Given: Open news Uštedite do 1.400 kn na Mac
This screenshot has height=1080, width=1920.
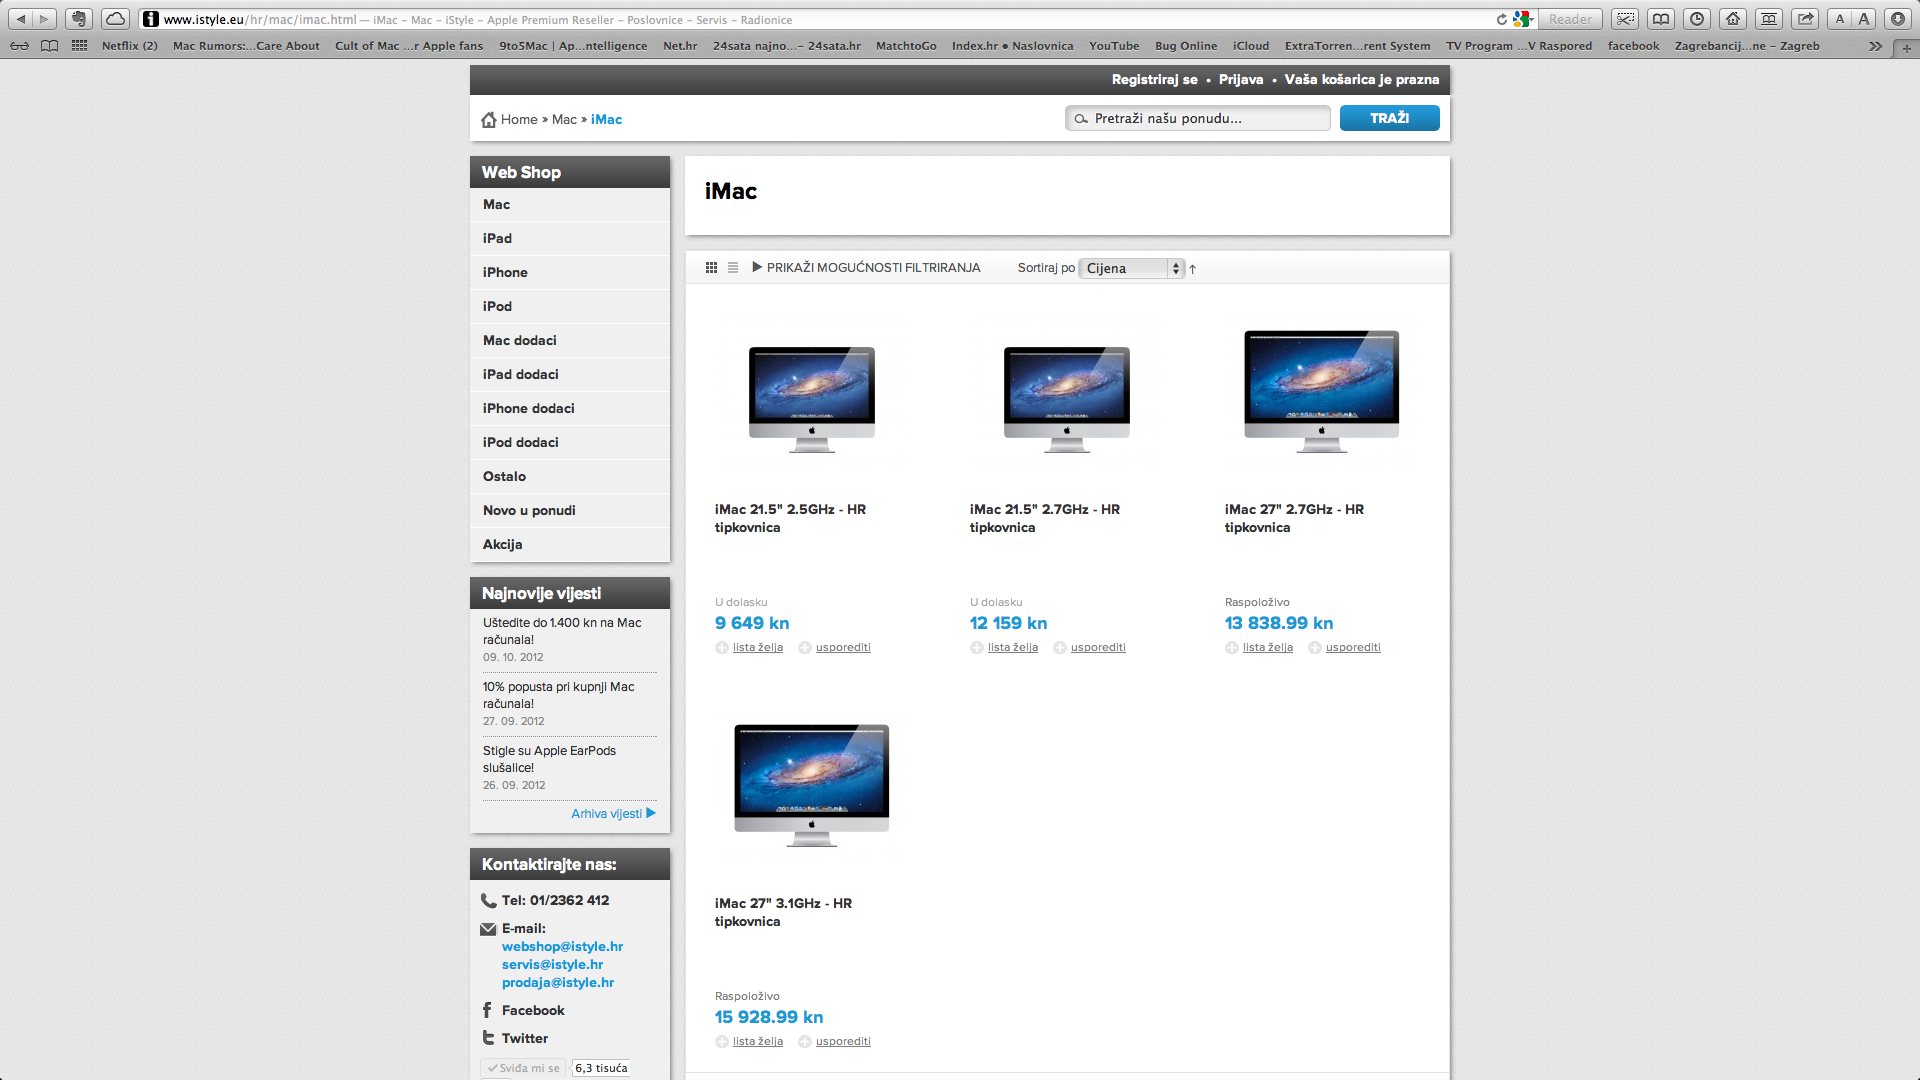Looking at the screenshot, I should click(x=562, y=631).
